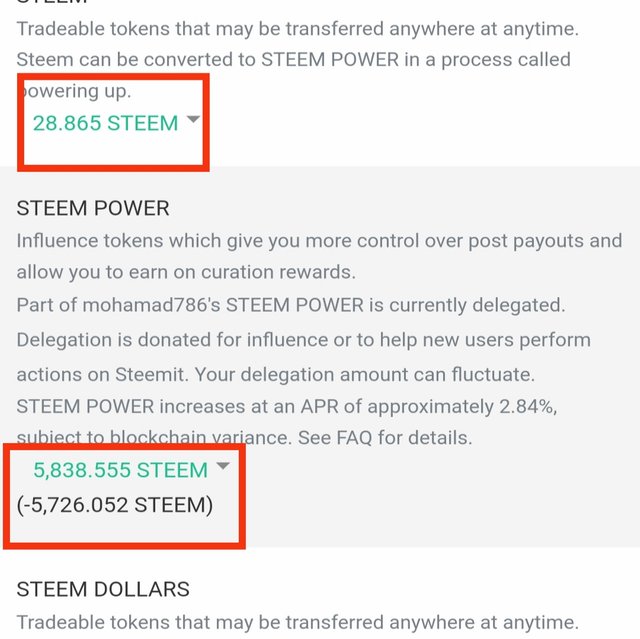The height and width of the screenshot is (639, 640).
Task: Expand the arrow next to 5,838.555 STEEM
Action: [223, 466]
